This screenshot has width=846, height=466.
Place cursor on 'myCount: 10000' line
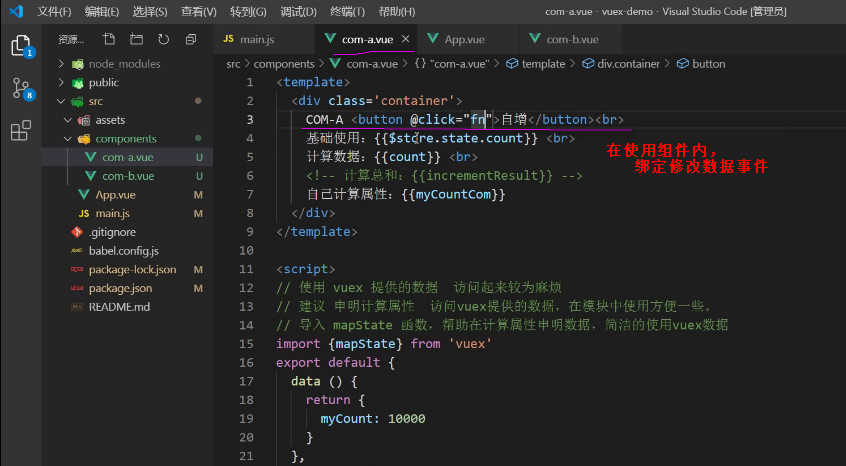point(372,419)
